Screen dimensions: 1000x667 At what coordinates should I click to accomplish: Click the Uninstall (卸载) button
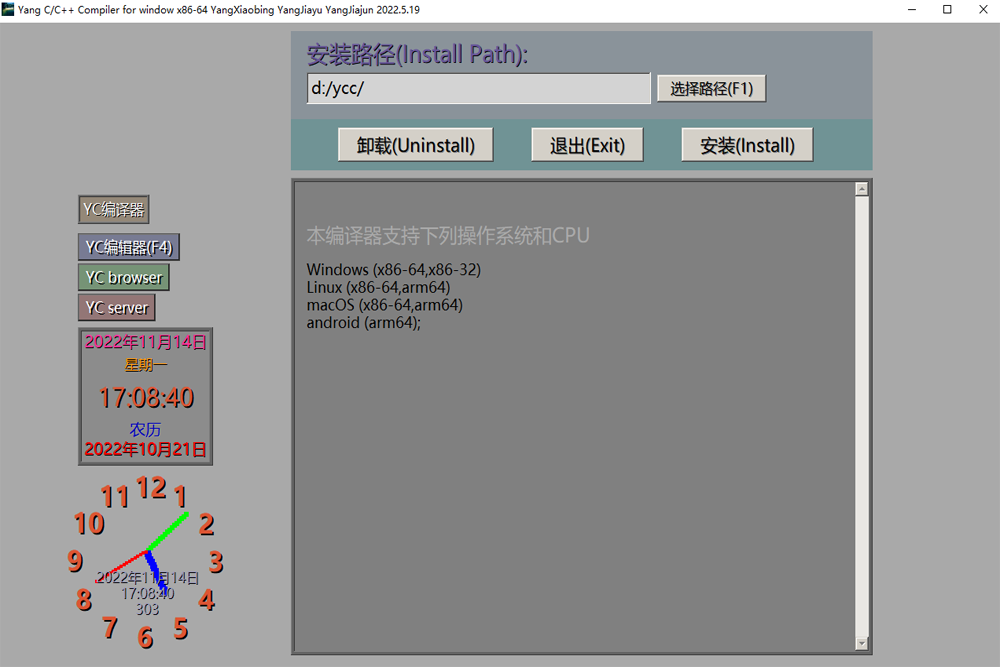click(415, 145)
